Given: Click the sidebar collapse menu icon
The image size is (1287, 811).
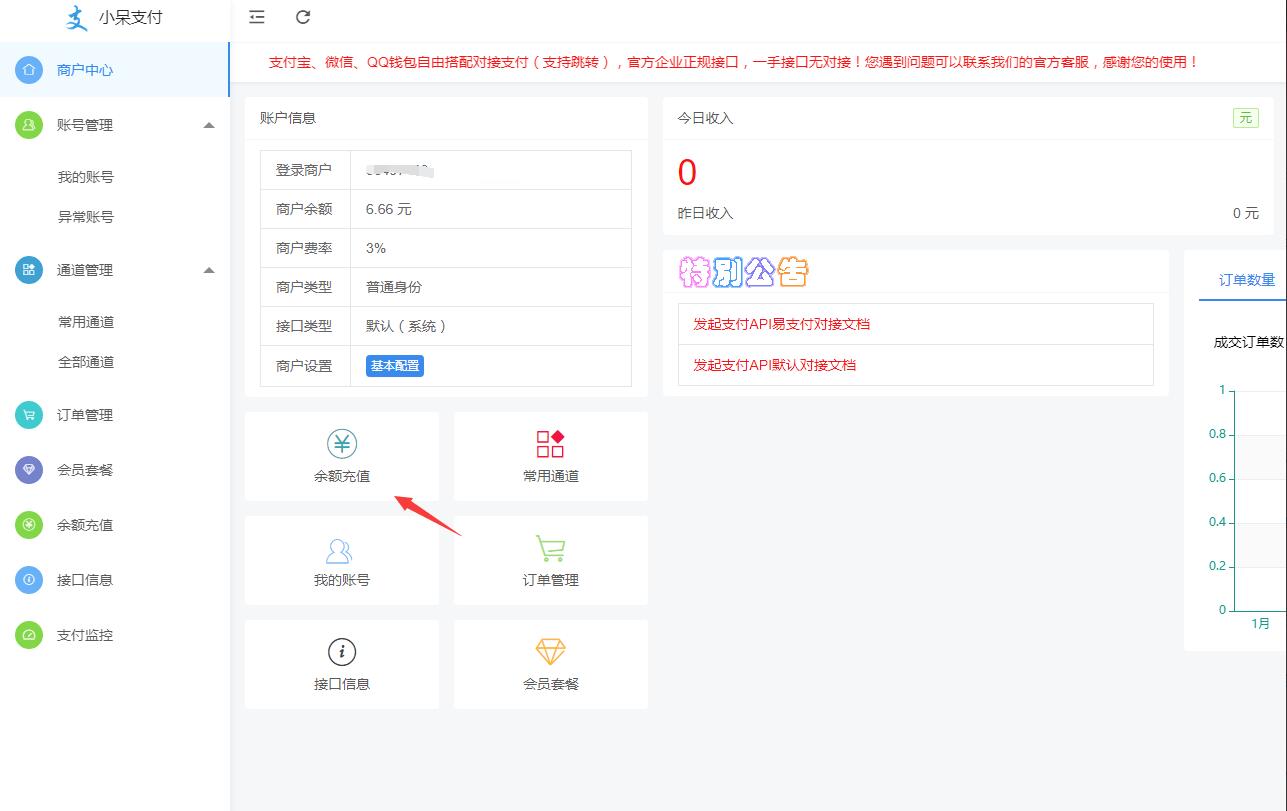Looking at the screenshot, I should coord(257,17).
